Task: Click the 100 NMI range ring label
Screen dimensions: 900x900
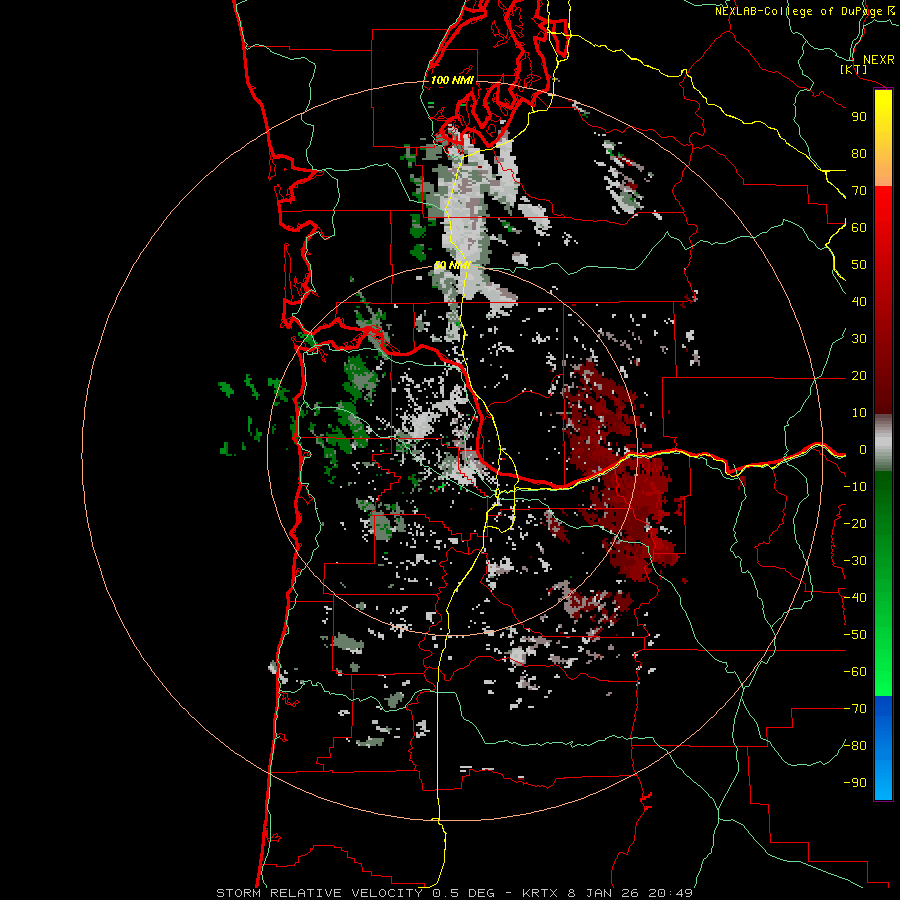Action: click(x=452, y=80)
